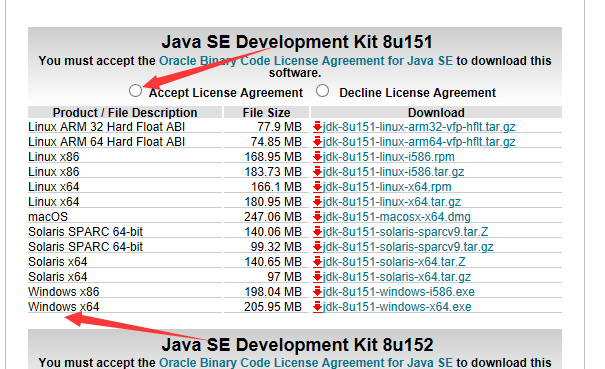This screenshot has height=369, width=605.
Task: Click the Windows x86 product description
Action: (64, 292)
